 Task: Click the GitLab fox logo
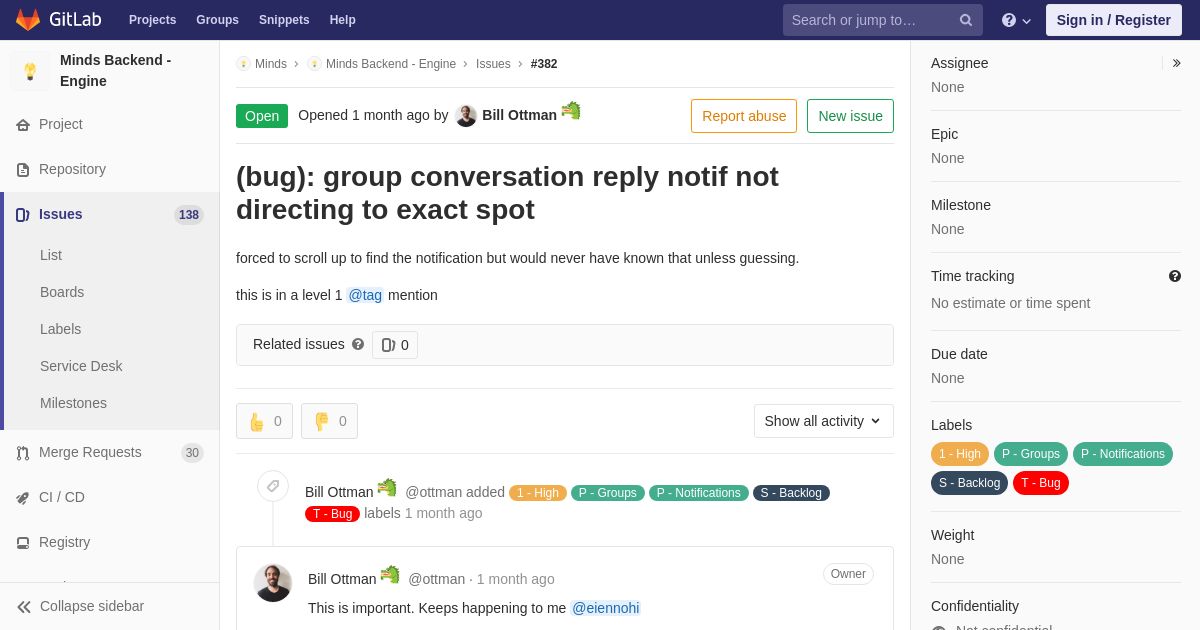click(28, 20)
